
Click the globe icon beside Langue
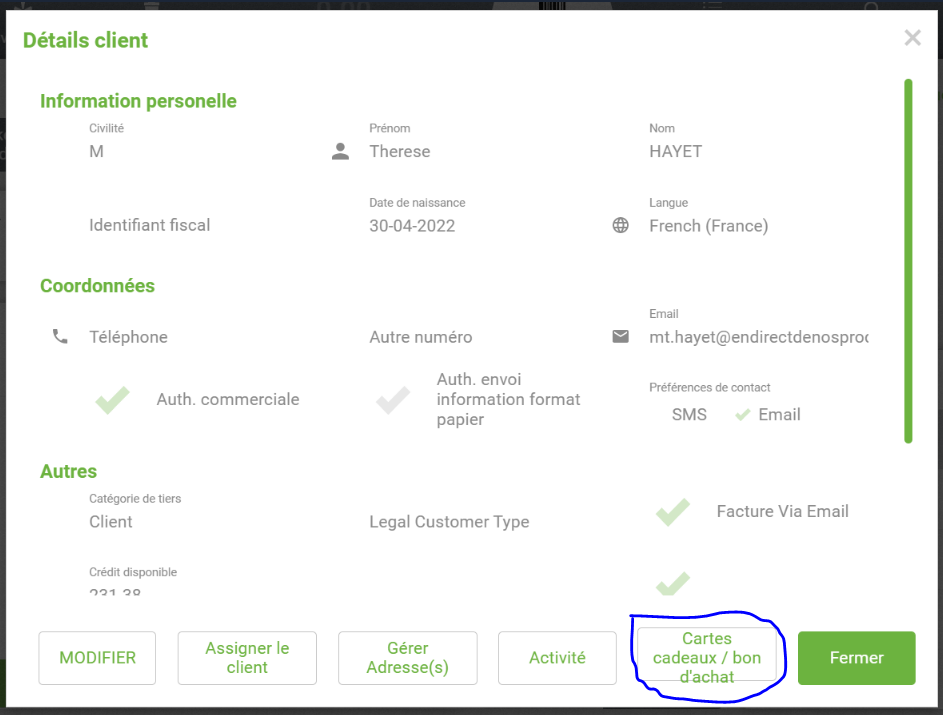621,226
